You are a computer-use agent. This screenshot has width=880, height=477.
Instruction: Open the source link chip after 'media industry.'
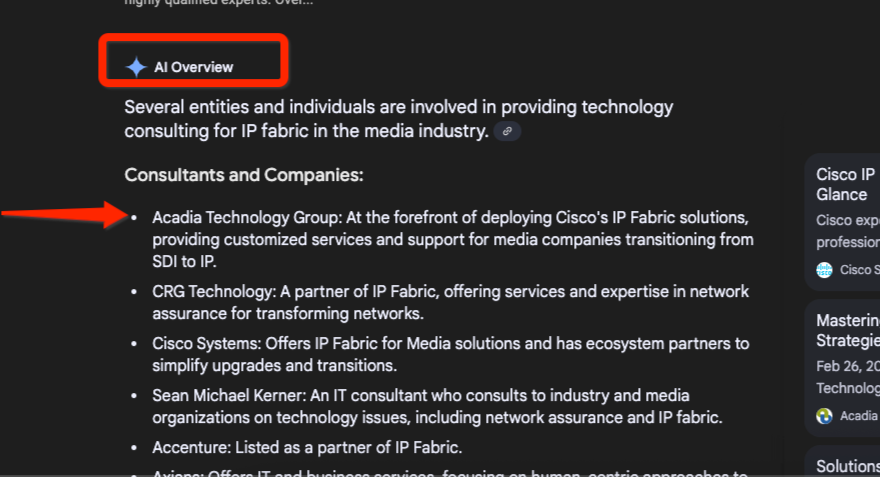507,131
